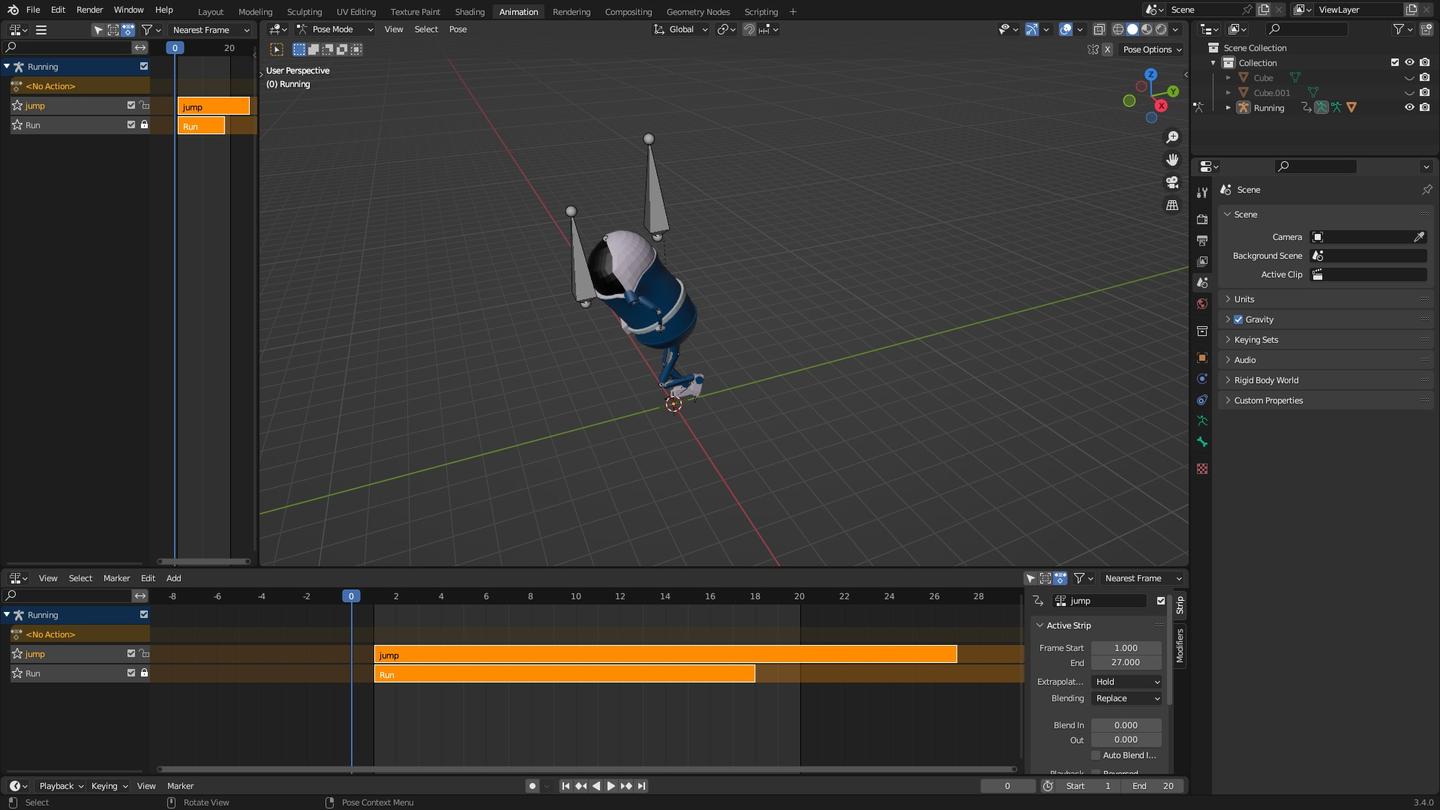The image size is (1440, 810).
Task: Disable Cube render camera icon in outliner
Action: pos(1425,77)
